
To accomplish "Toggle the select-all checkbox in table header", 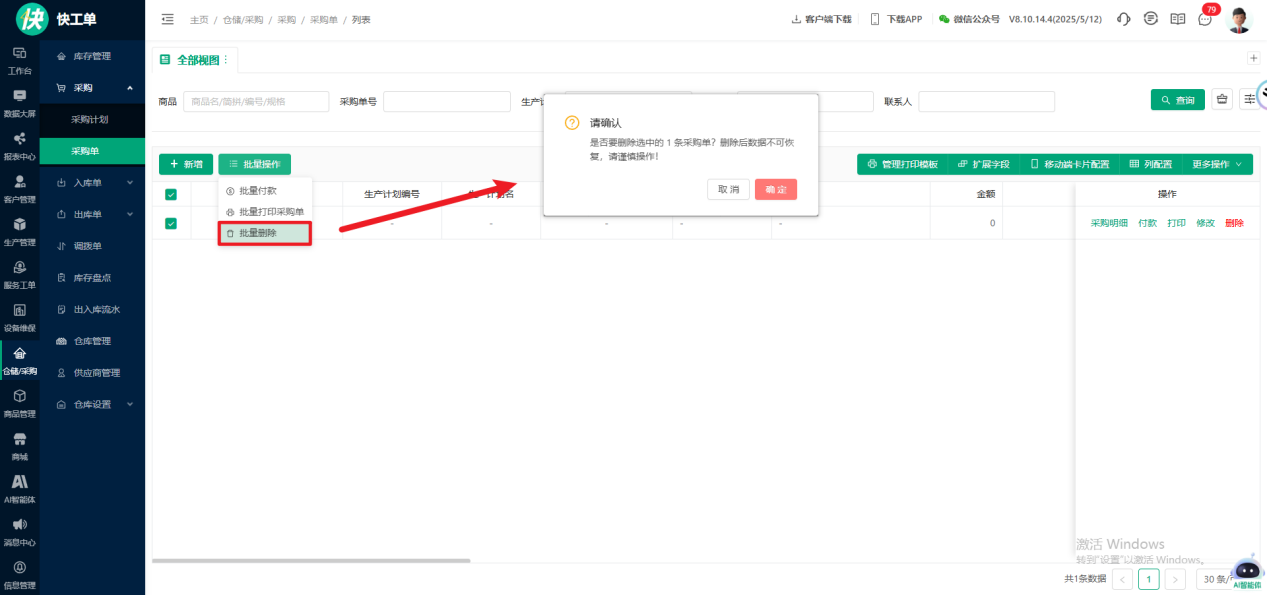I will click(x=170, y=194).
